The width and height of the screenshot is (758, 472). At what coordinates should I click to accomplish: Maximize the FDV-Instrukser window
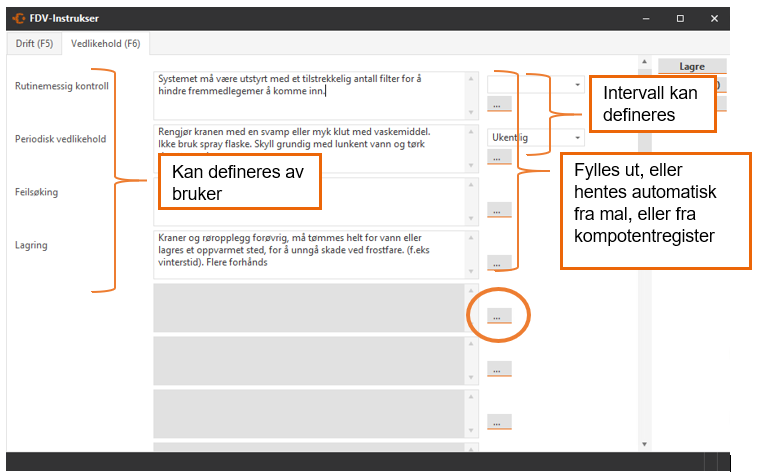point(680,18)
